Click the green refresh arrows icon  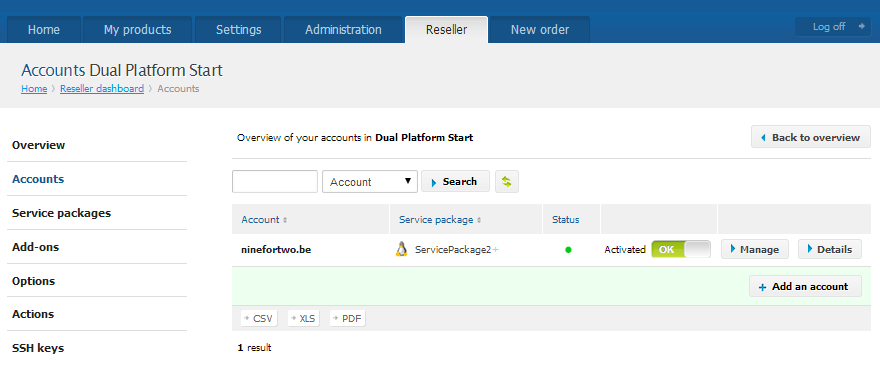click(x=507, y=182)
